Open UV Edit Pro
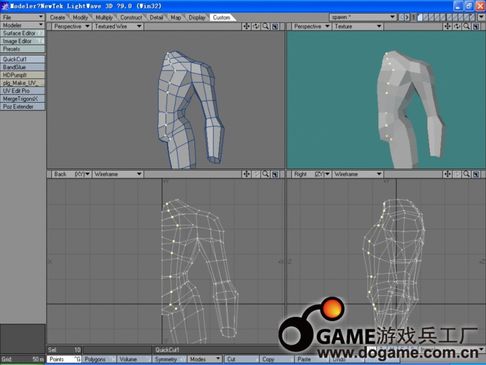 point(22,91)
